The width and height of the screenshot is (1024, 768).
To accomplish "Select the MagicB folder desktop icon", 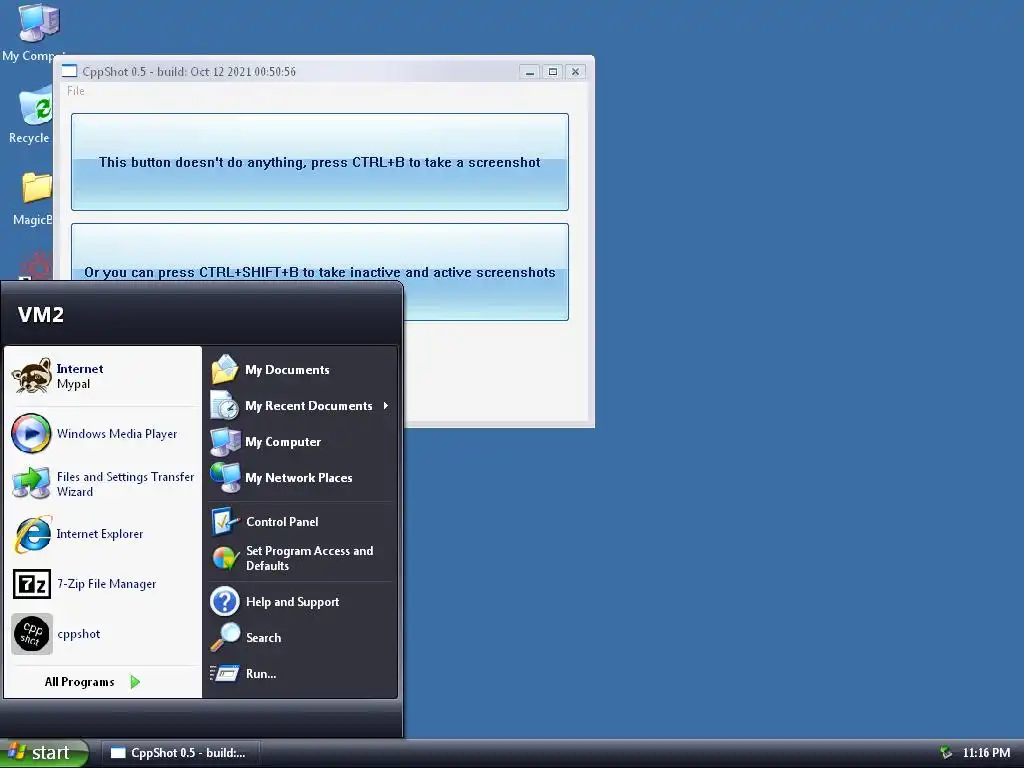I will [37, 188].
